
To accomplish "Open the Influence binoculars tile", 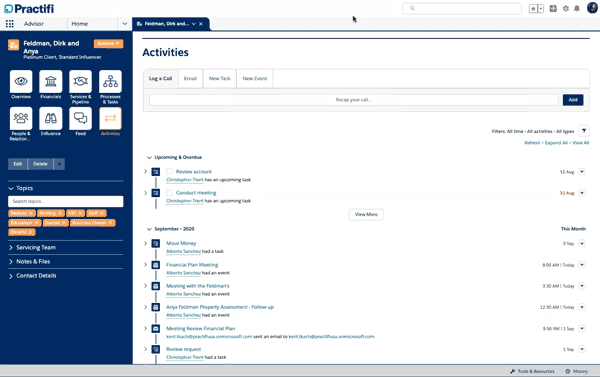I will tap(51, 118).
